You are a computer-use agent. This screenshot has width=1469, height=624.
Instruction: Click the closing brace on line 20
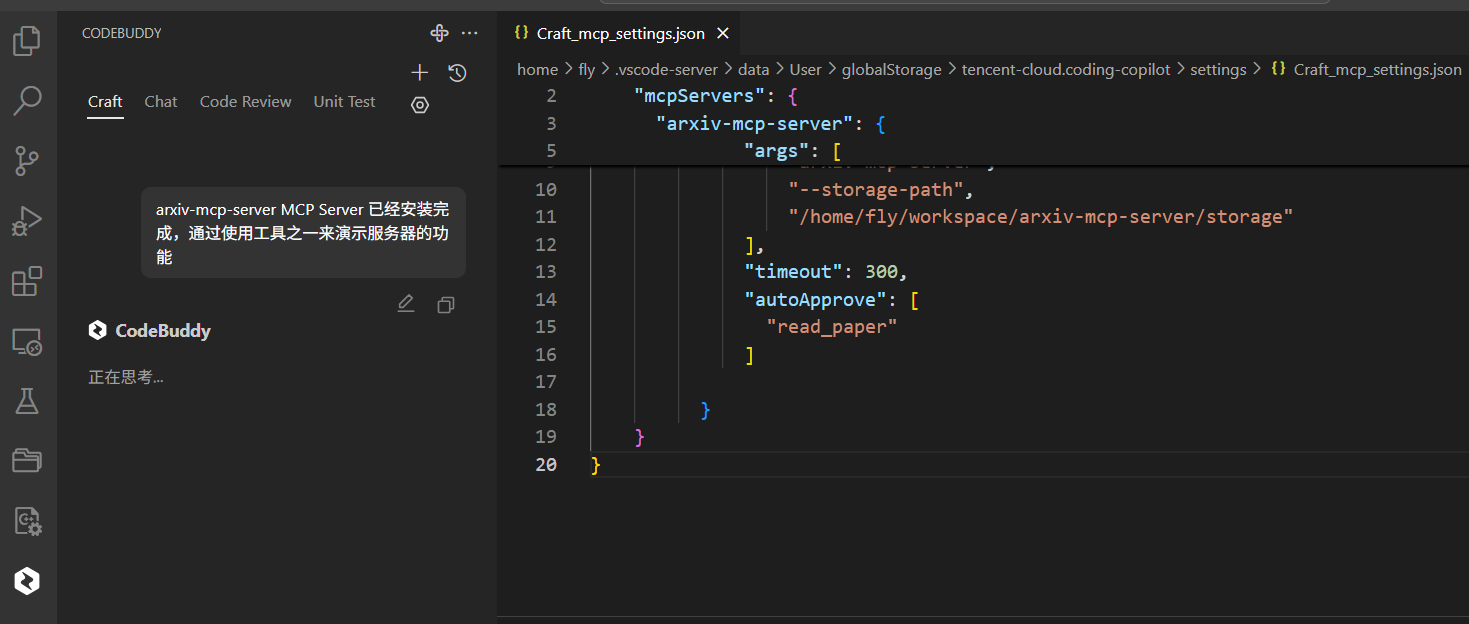click(x=596, y=465)
